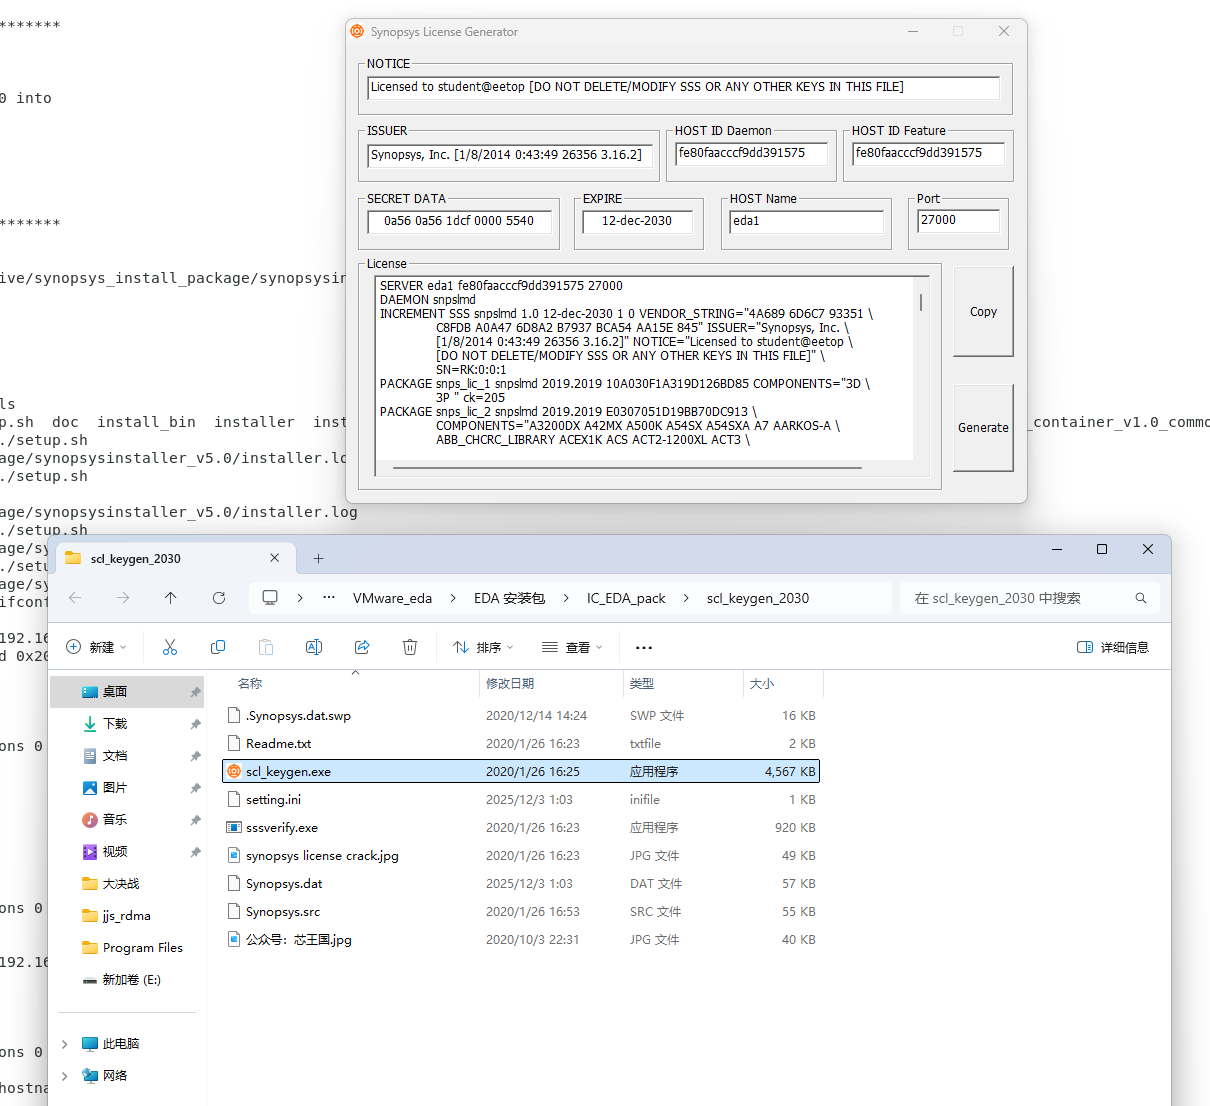Refresh the scl_keygen_2030 folder
Image resolution: width=1210 pixels, height=1106 pixels.
[x=219, y=598]
